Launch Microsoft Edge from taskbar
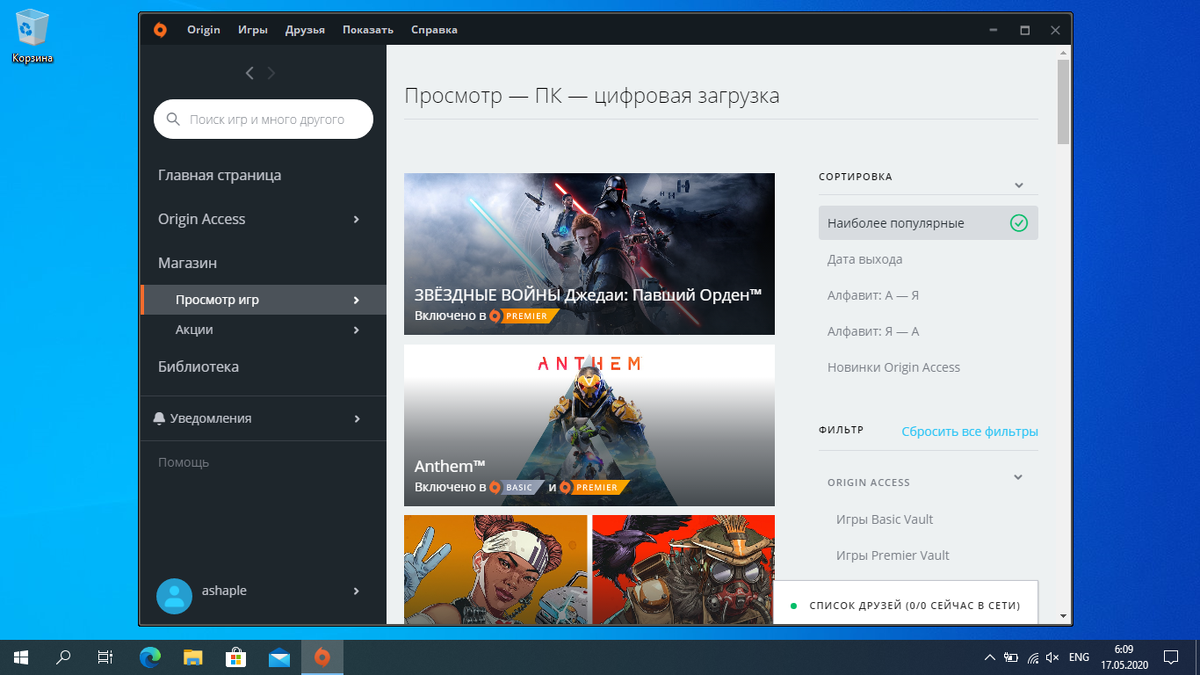 150,657
